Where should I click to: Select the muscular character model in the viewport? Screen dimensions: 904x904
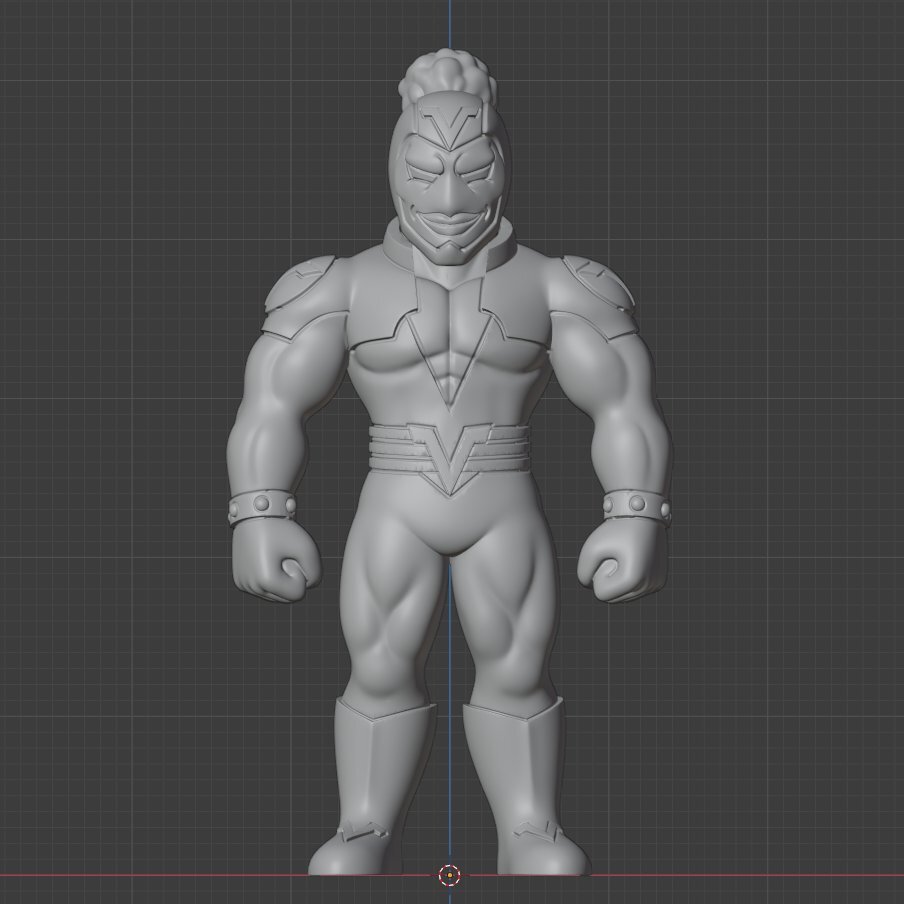pos(449,461)
